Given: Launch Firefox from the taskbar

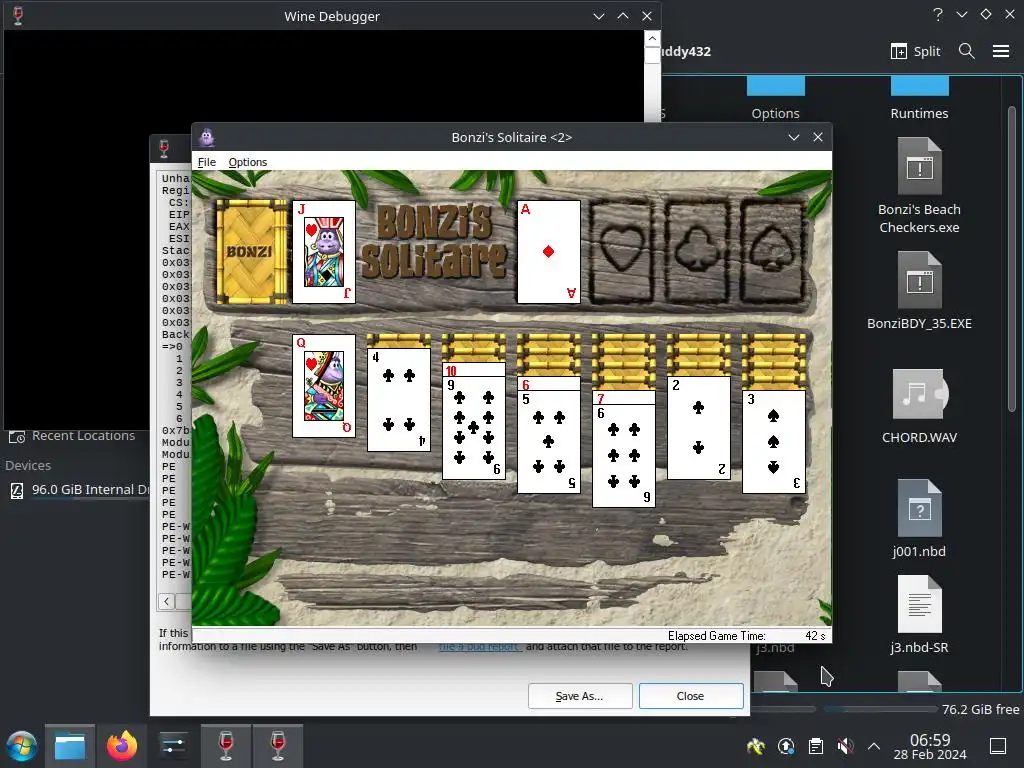Looking at the screenshot, I should [x=122, y=746].
